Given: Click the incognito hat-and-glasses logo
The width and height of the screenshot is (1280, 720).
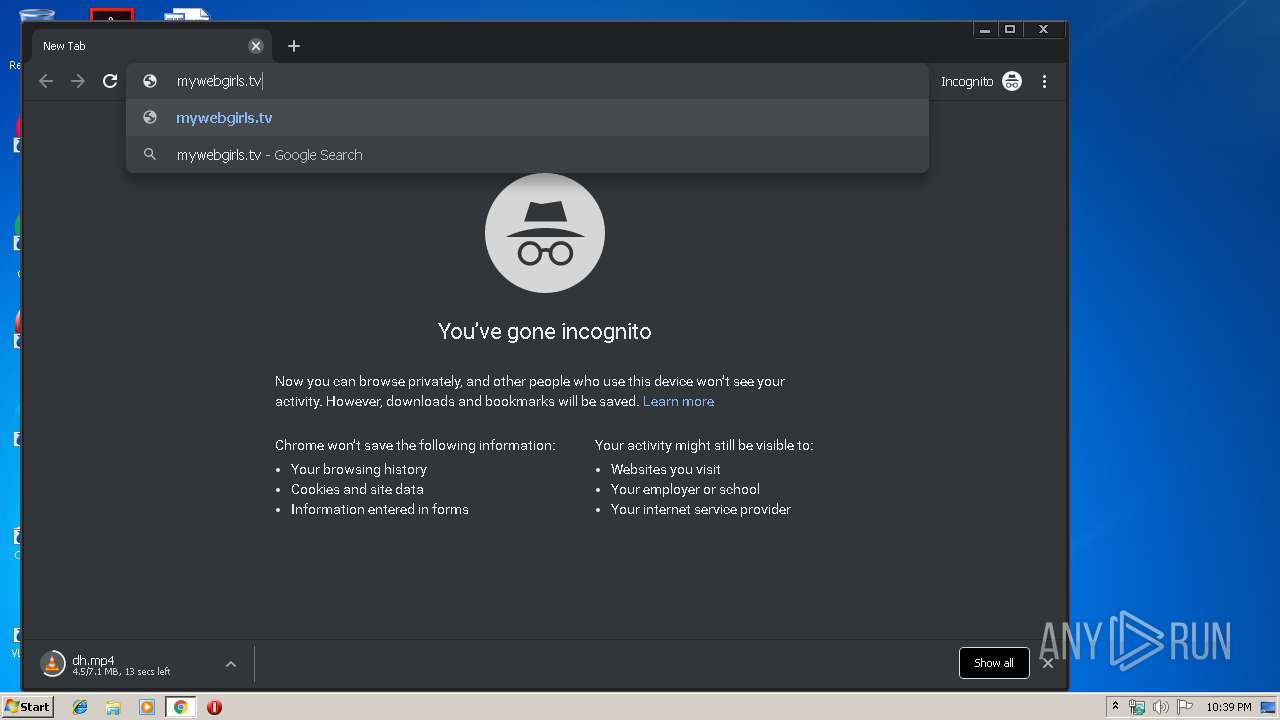Looking at the screenshot, I should 545,233.
